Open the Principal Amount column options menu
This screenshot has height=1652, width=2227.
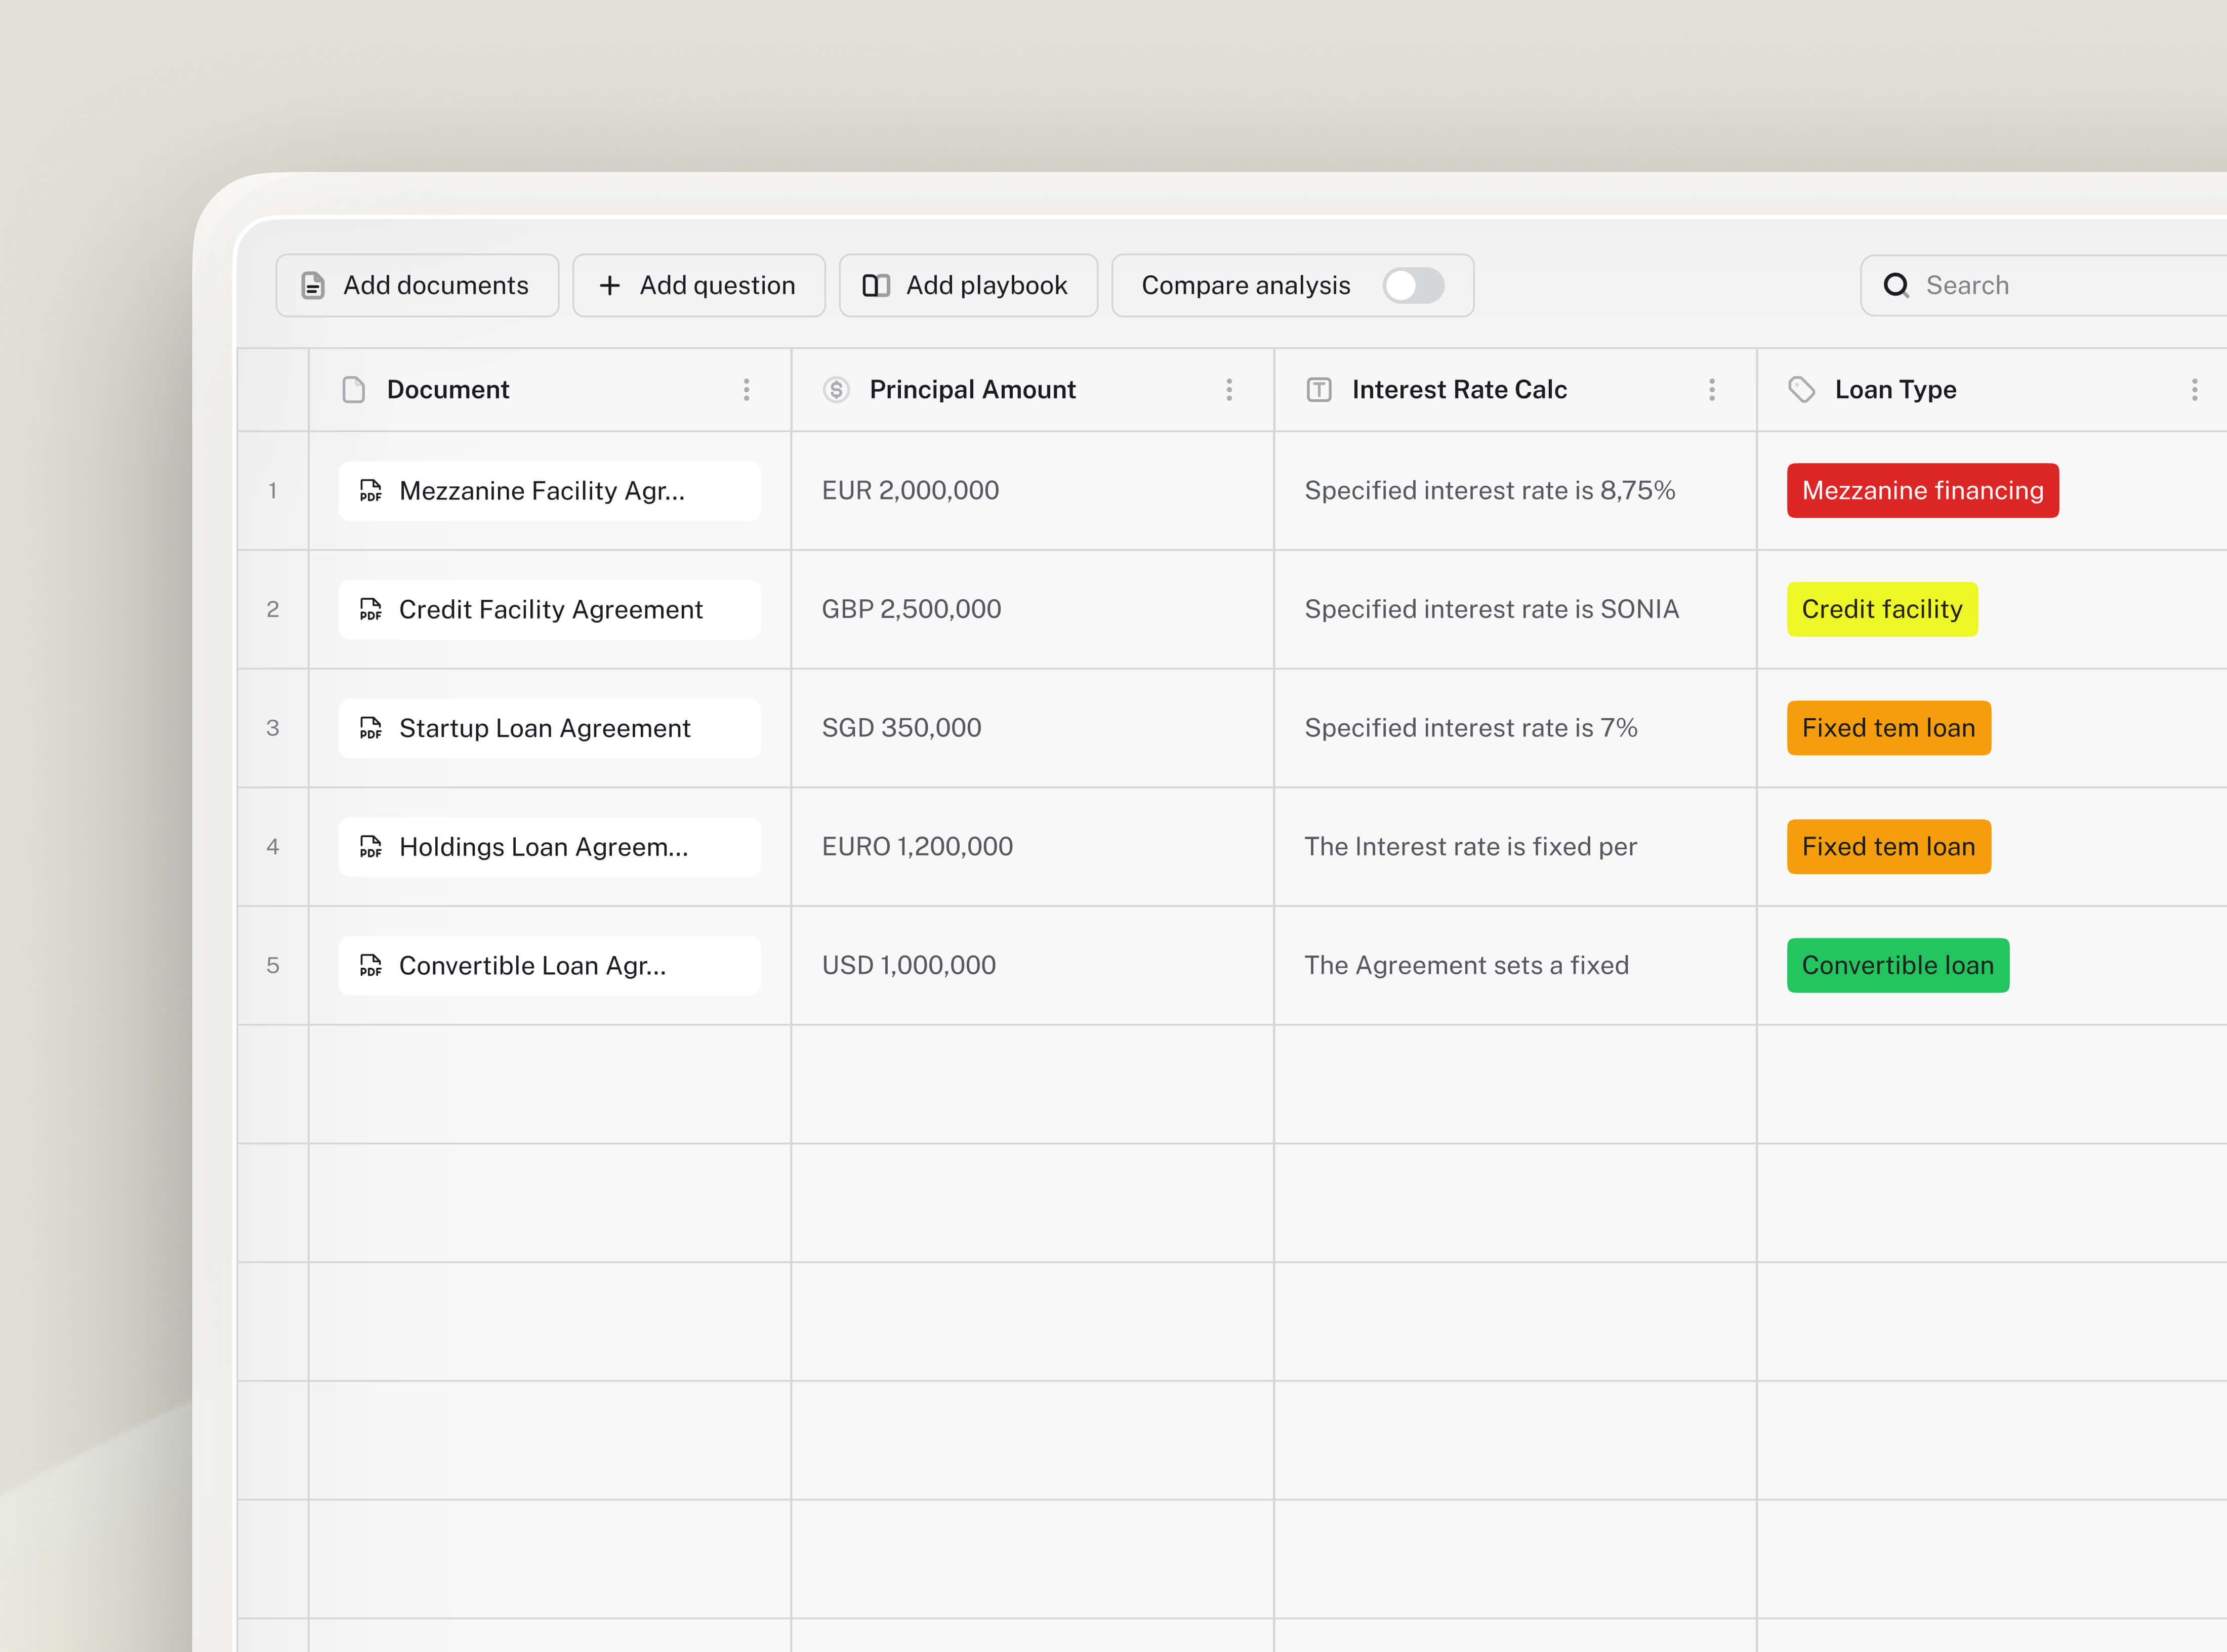pos(1229,390)
